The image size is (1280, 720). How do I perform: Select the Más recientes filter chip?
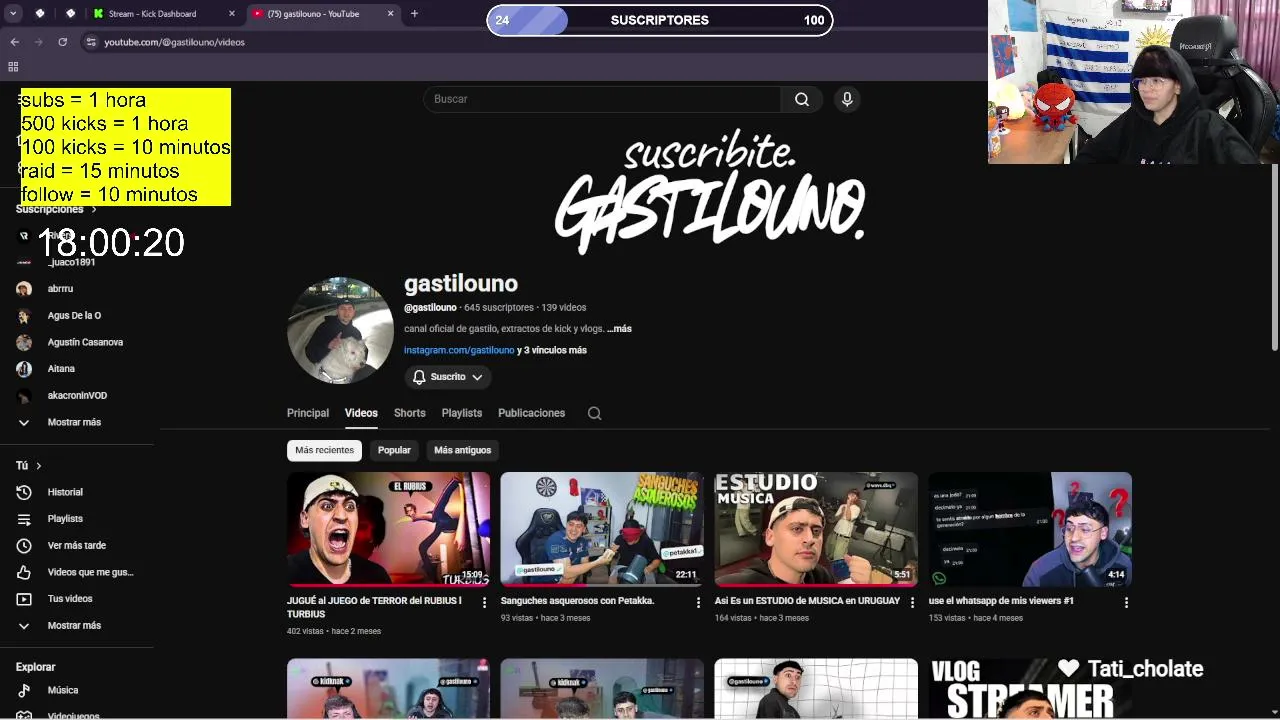pyautogui.click(x=324, y=450)
